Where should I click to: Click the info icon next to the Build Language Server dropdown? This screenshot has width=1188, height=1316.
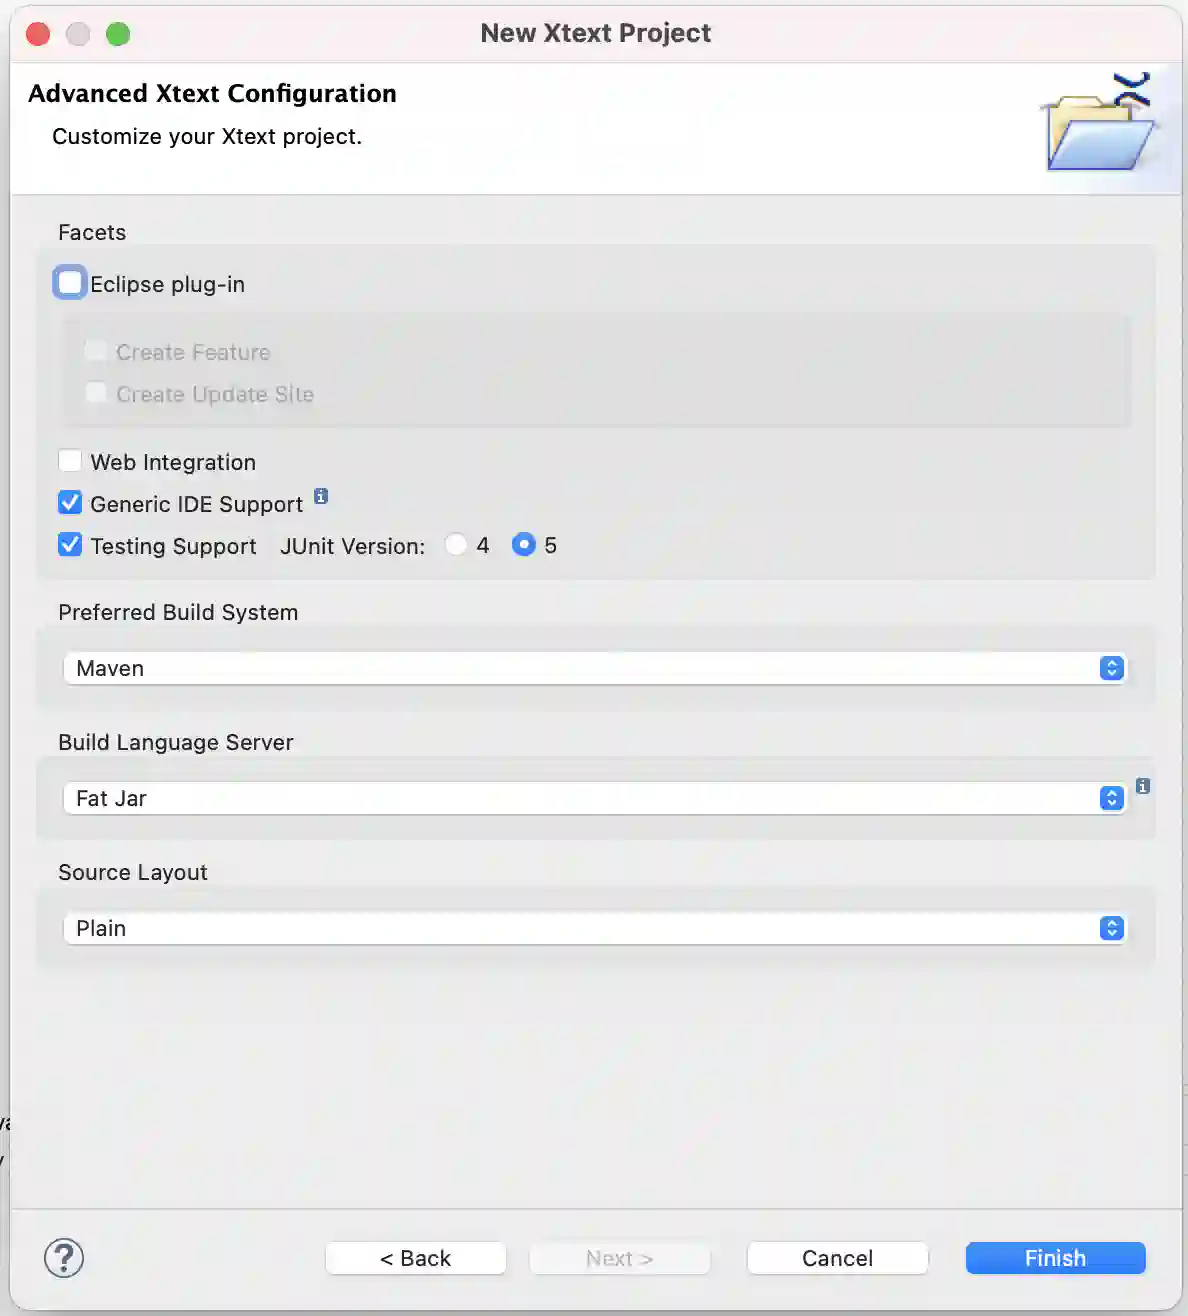pyautogui.click(x=1143, y=787)
